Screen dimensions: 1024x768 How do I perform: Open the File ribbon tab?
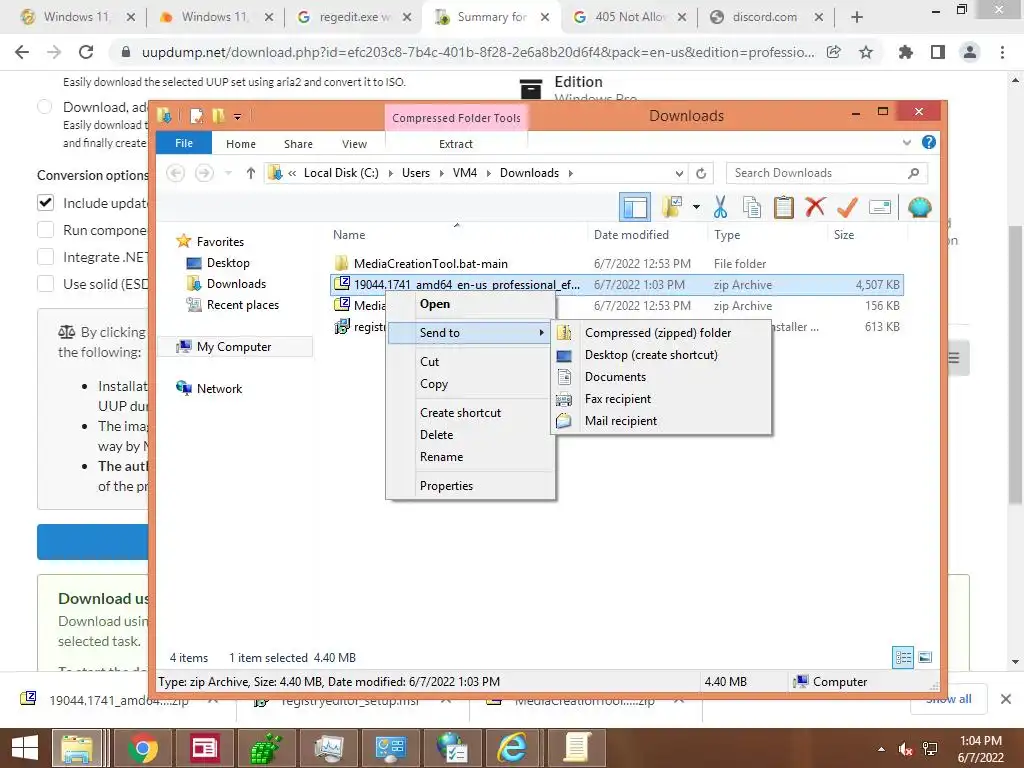click(184, 143)
